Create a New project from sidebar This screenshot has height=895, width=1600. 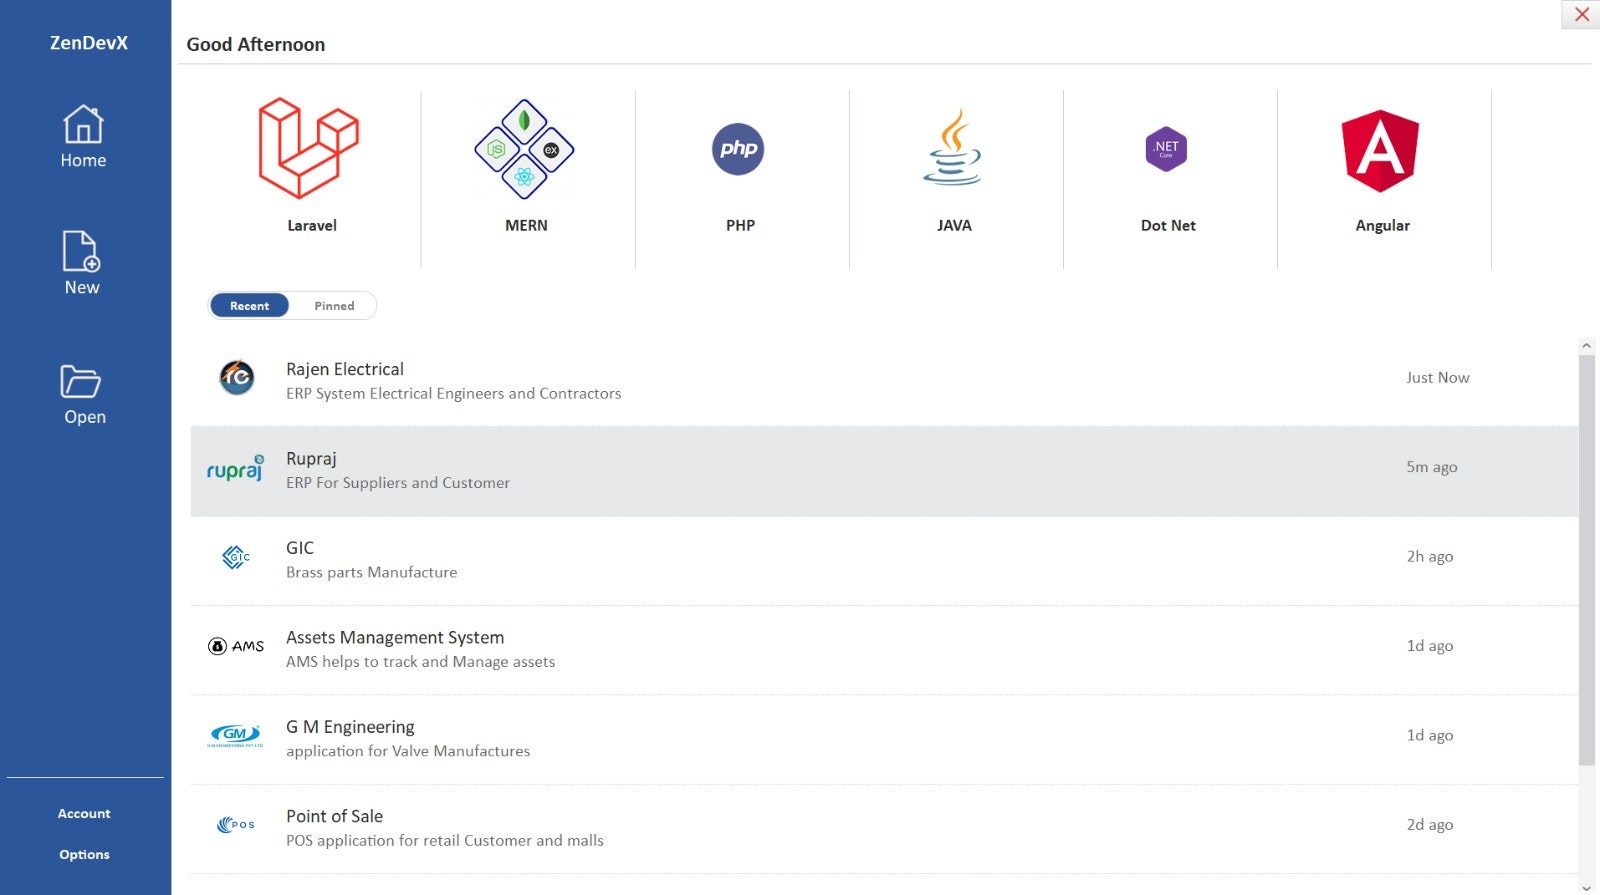[82, 263]
